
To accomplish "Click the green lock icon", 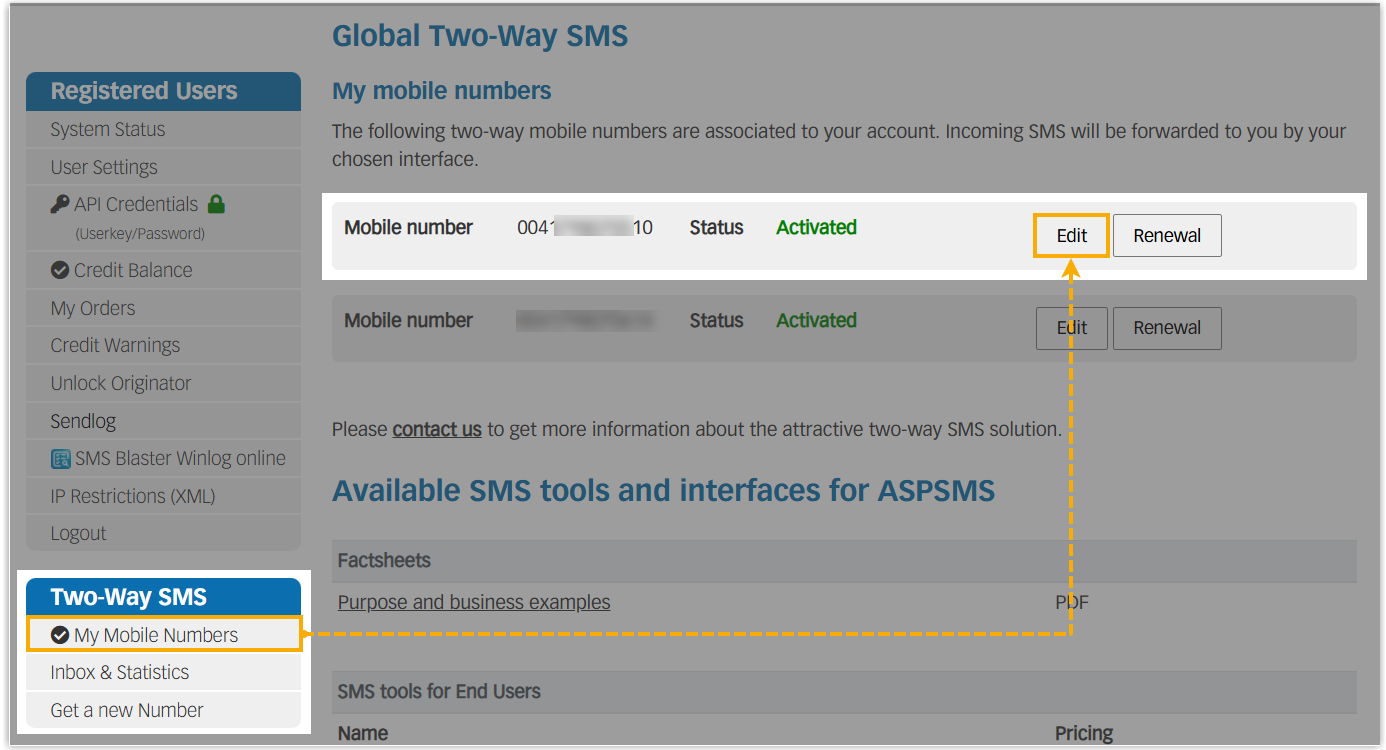I will click(216, 204).
